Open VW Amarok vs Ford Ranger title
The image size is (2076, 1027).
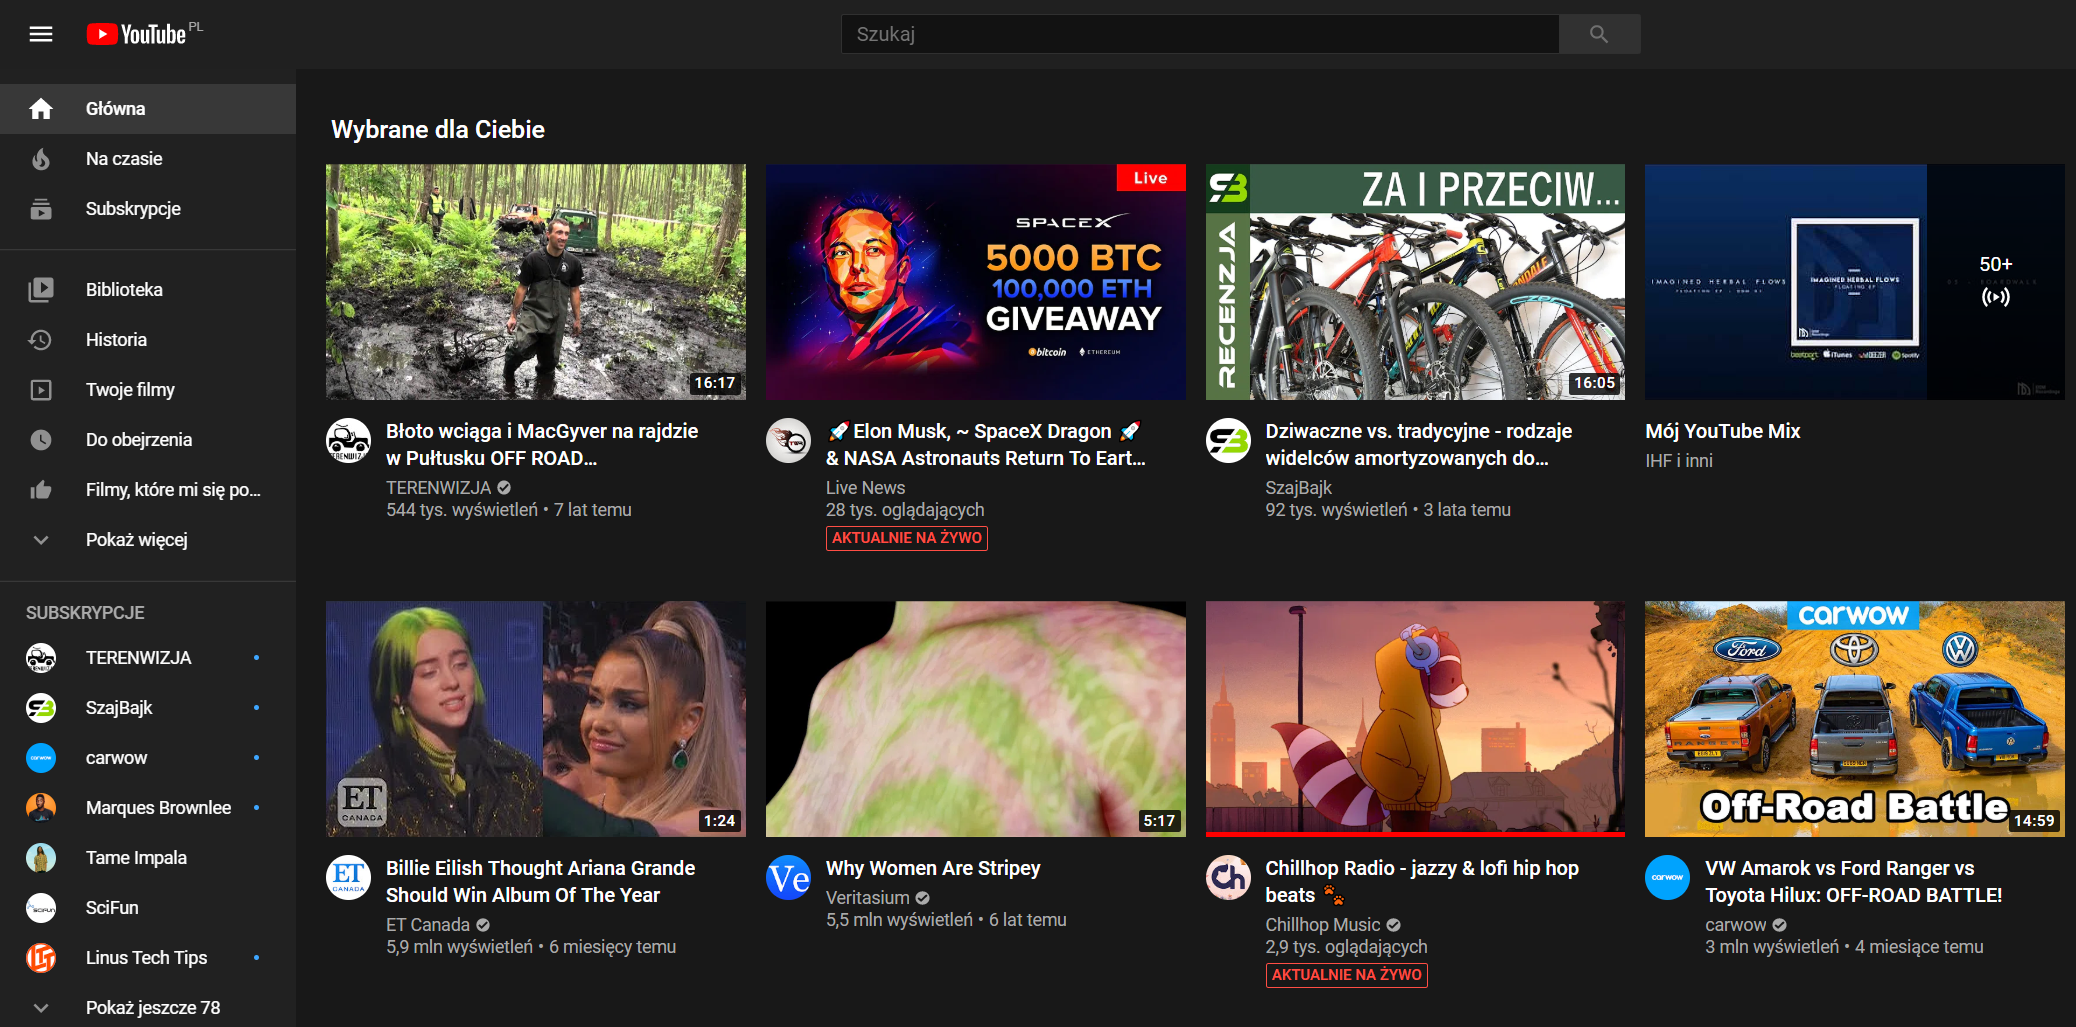[x=1853, y=882]
